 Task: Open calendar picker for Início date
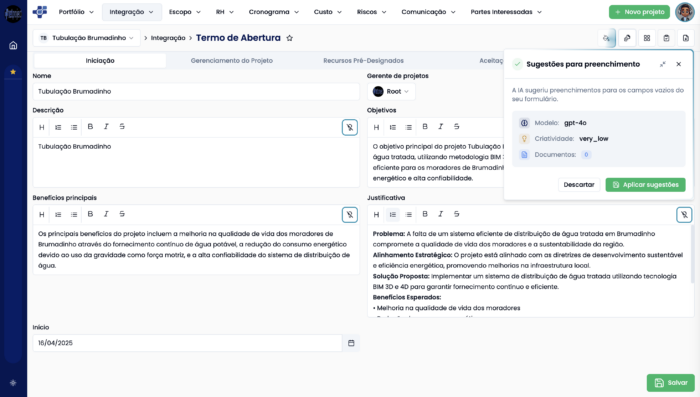point(351,343)
